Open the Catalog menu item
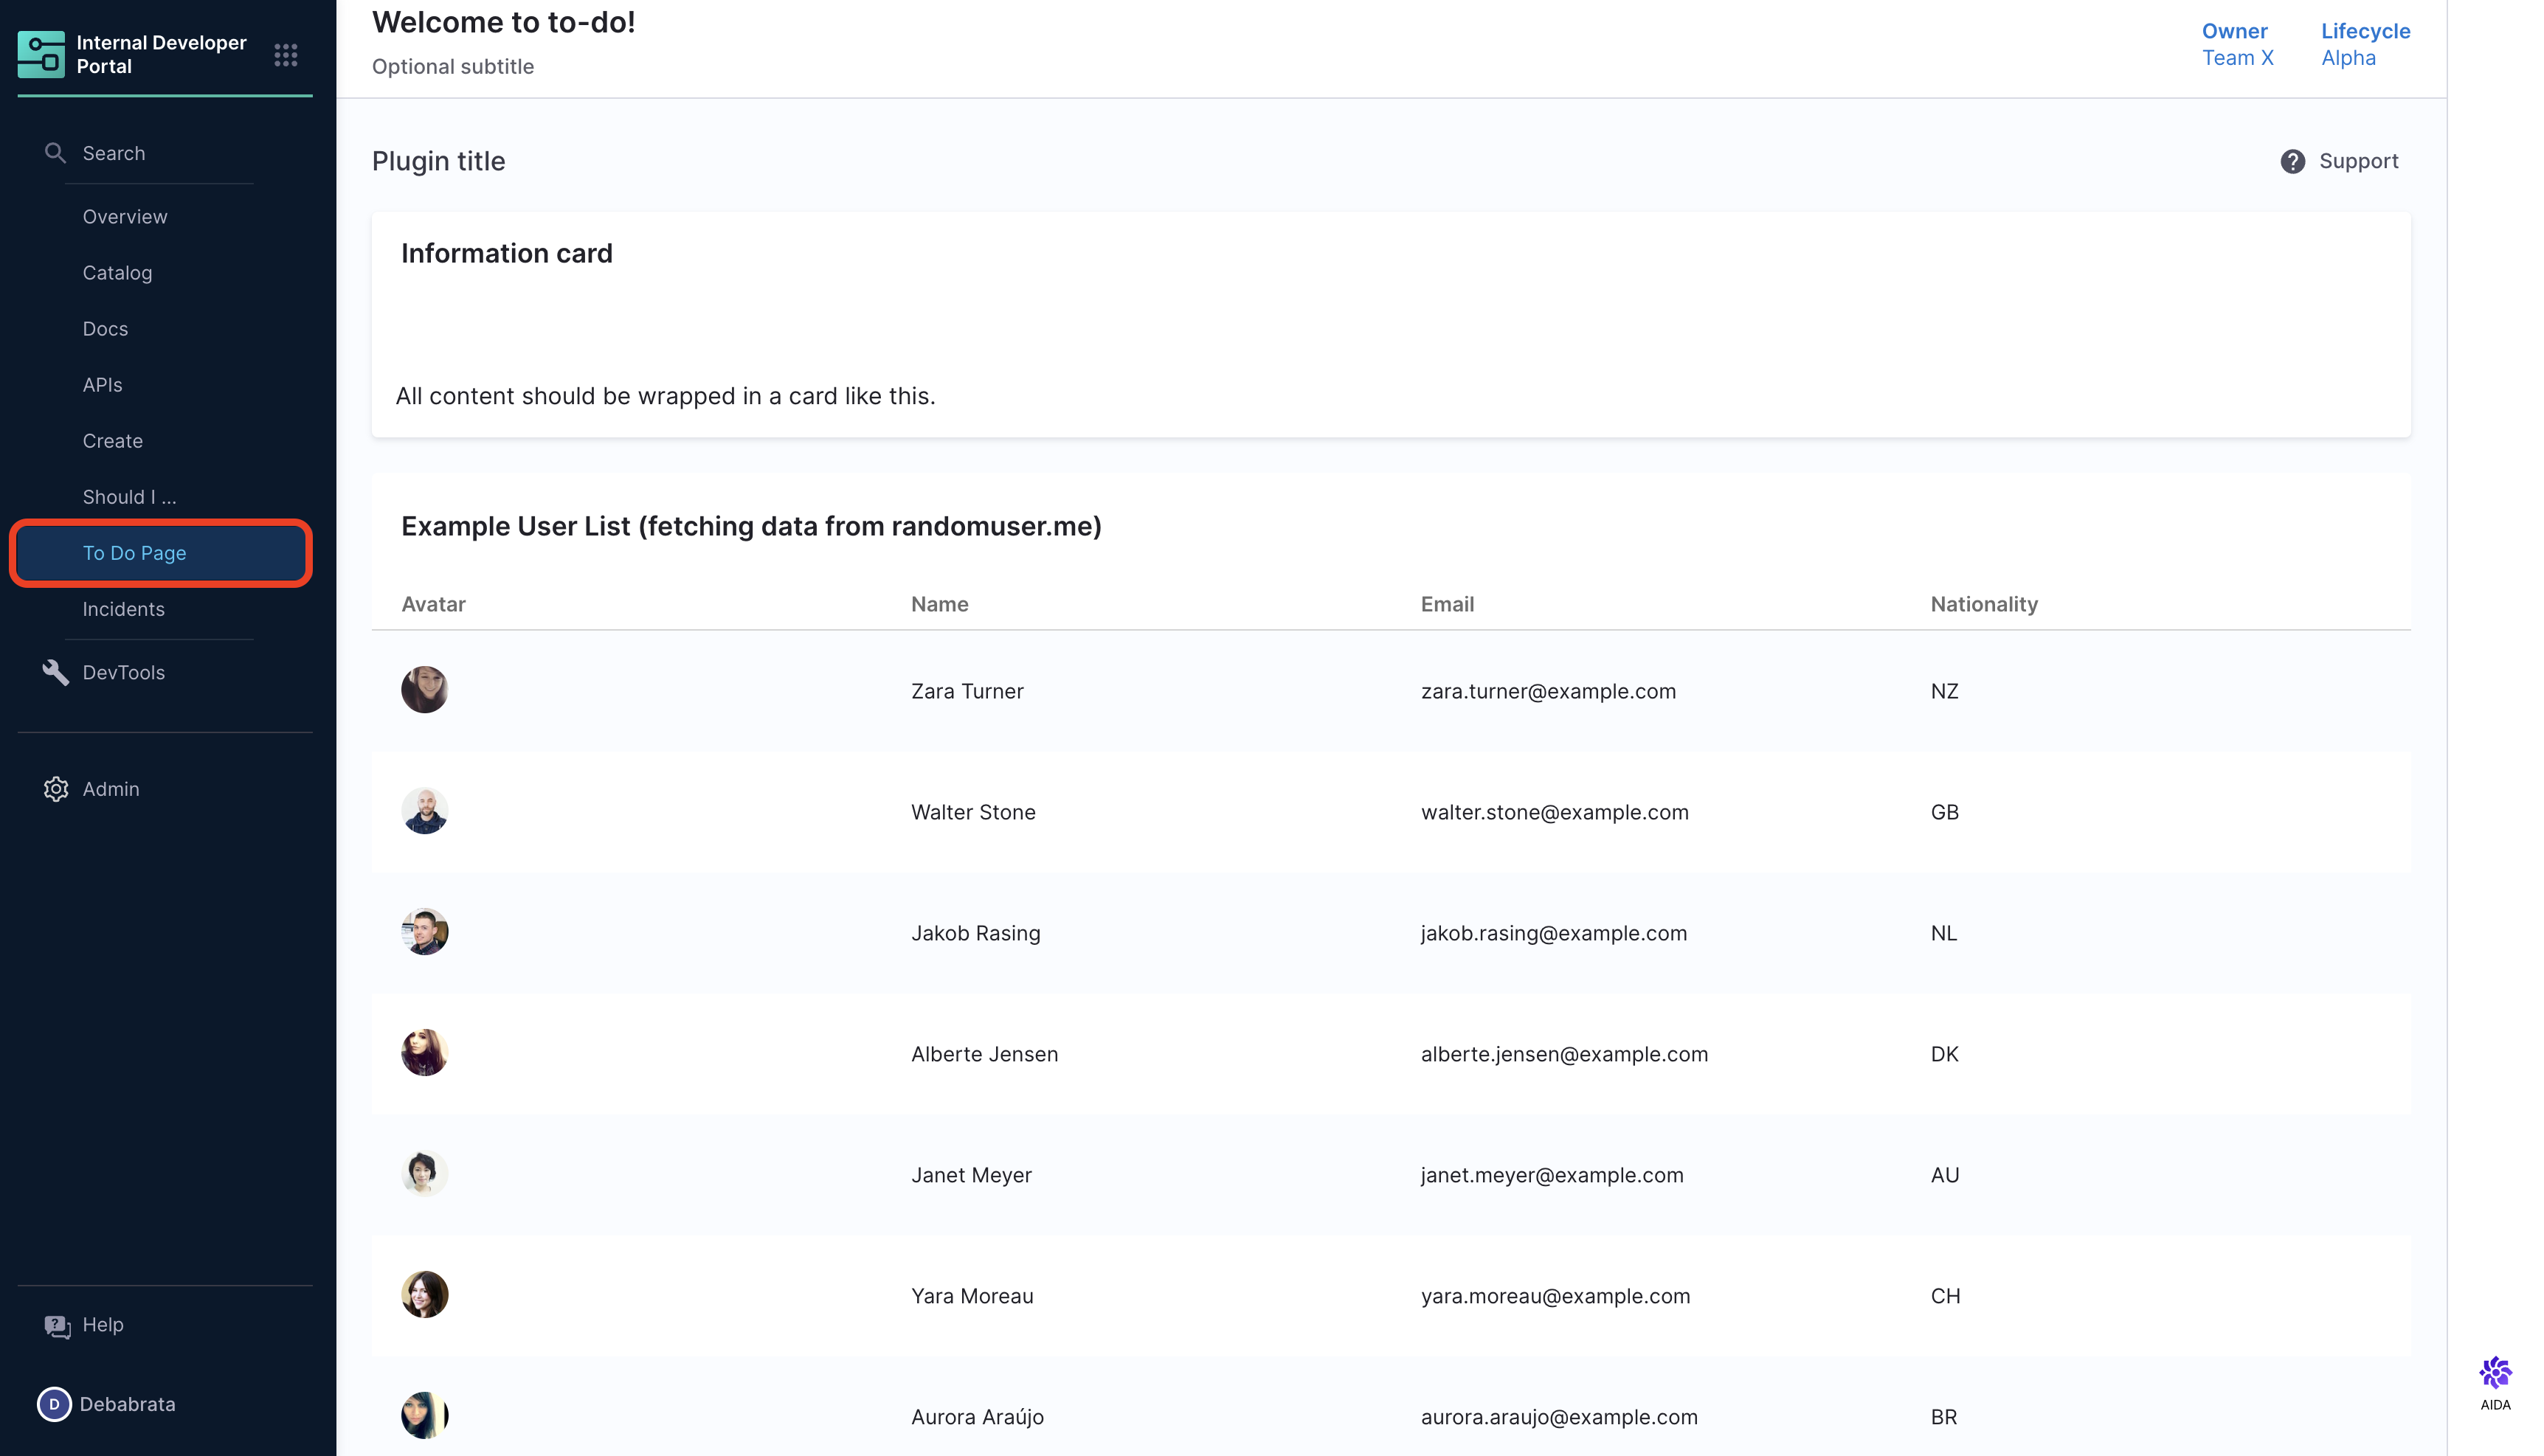This screenshot has width=2544, height=1456. pyautogui.click(x=117, y=273)
